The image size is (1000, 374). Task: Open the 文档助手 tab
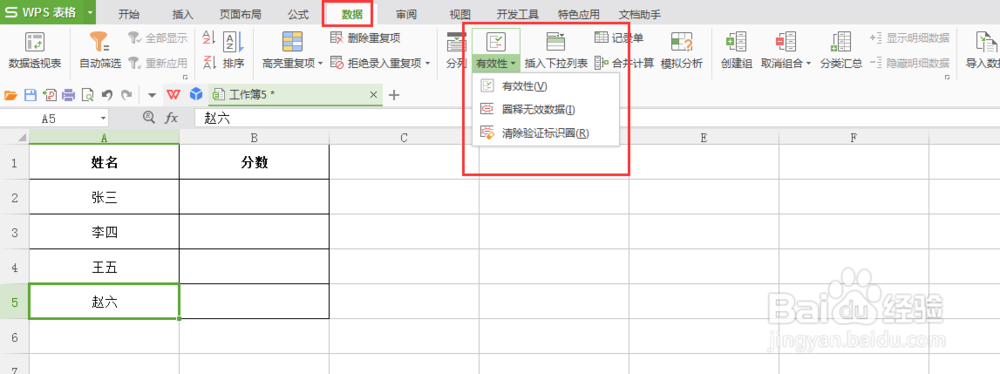click(640, 14)
